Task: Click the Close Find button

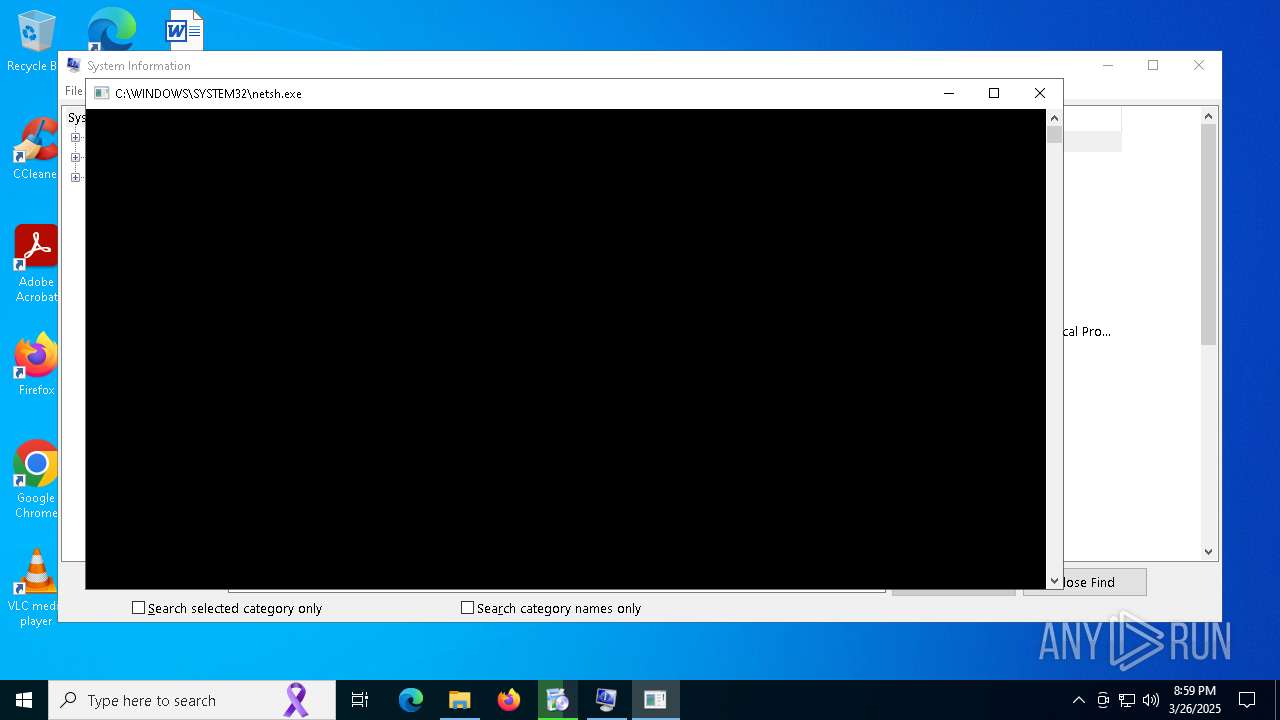Action: [1085, 582]
